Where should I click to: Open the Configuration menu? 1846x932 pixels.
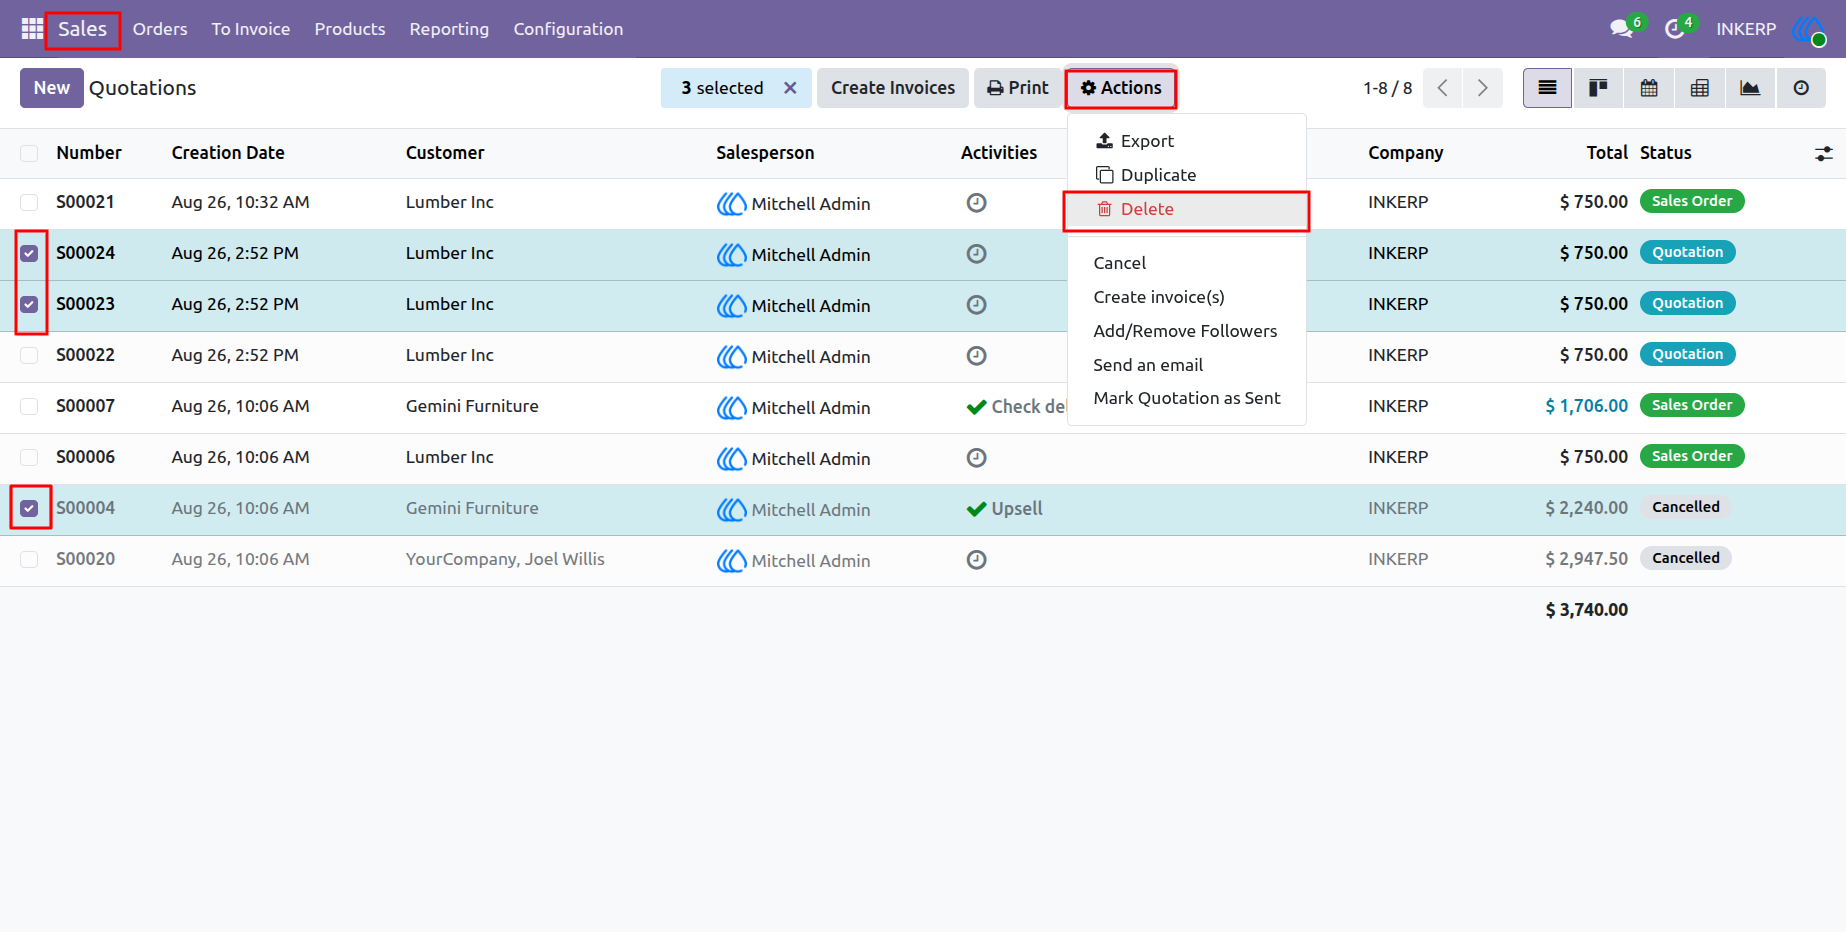(x=568, y=29)
